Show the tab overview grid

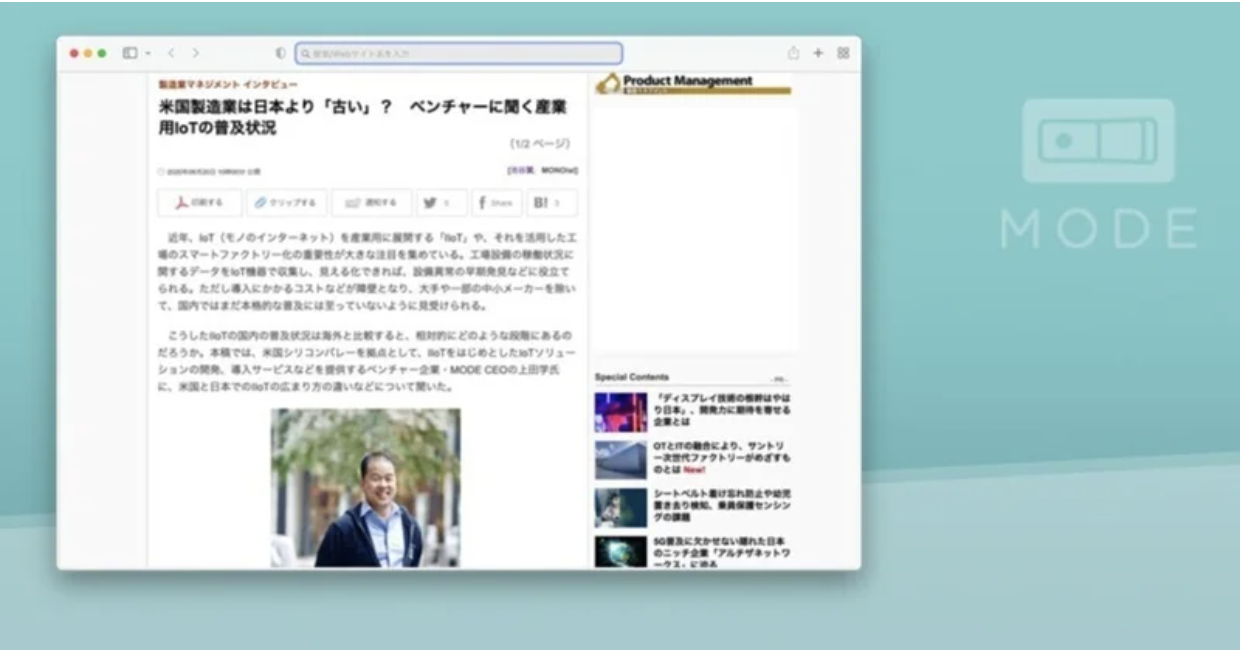pos(843,53)
